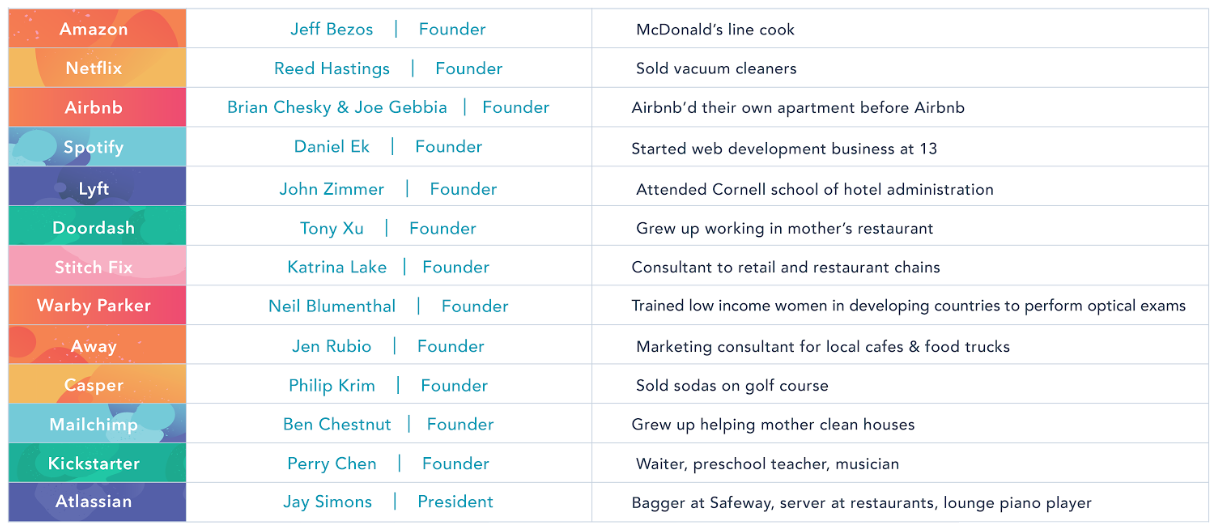Click the Amazon company label
The image size is (1216, 530).
(x=94, y=29)
